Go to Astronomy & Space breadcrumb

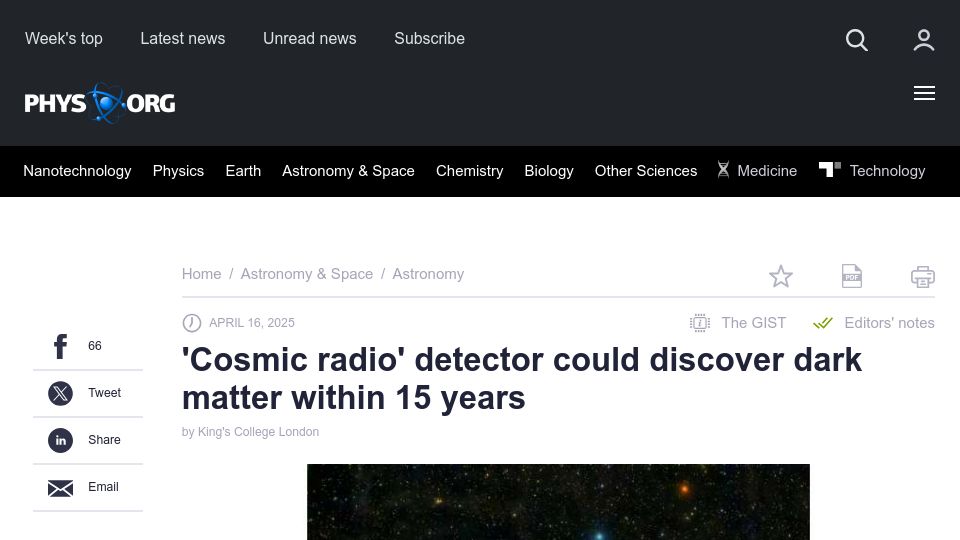[307, 274]
